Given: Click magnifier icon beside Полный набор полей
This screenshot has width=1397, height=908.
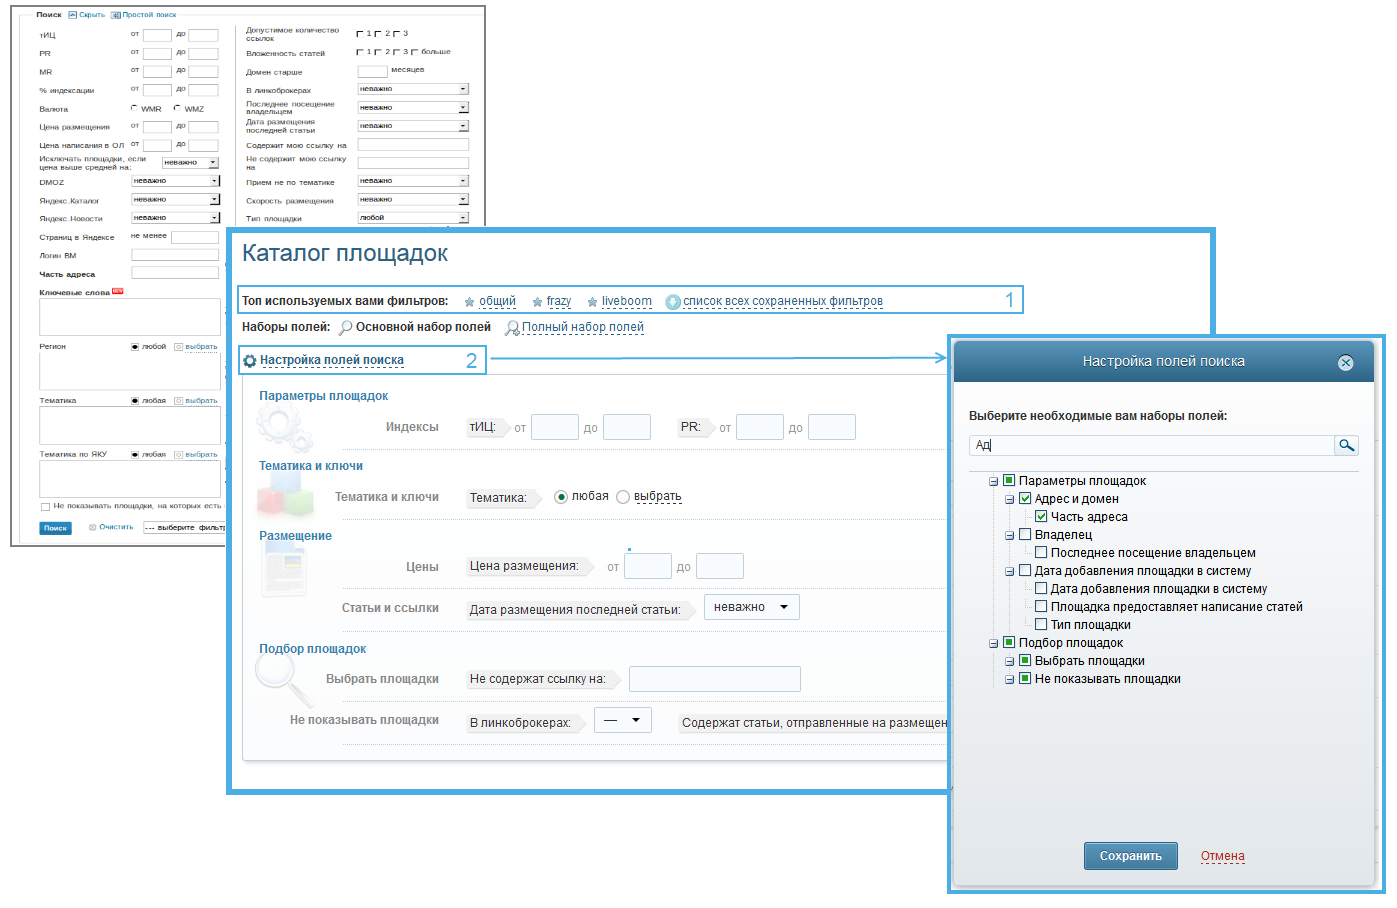Looking at the screenshot, I should point(512,328).
